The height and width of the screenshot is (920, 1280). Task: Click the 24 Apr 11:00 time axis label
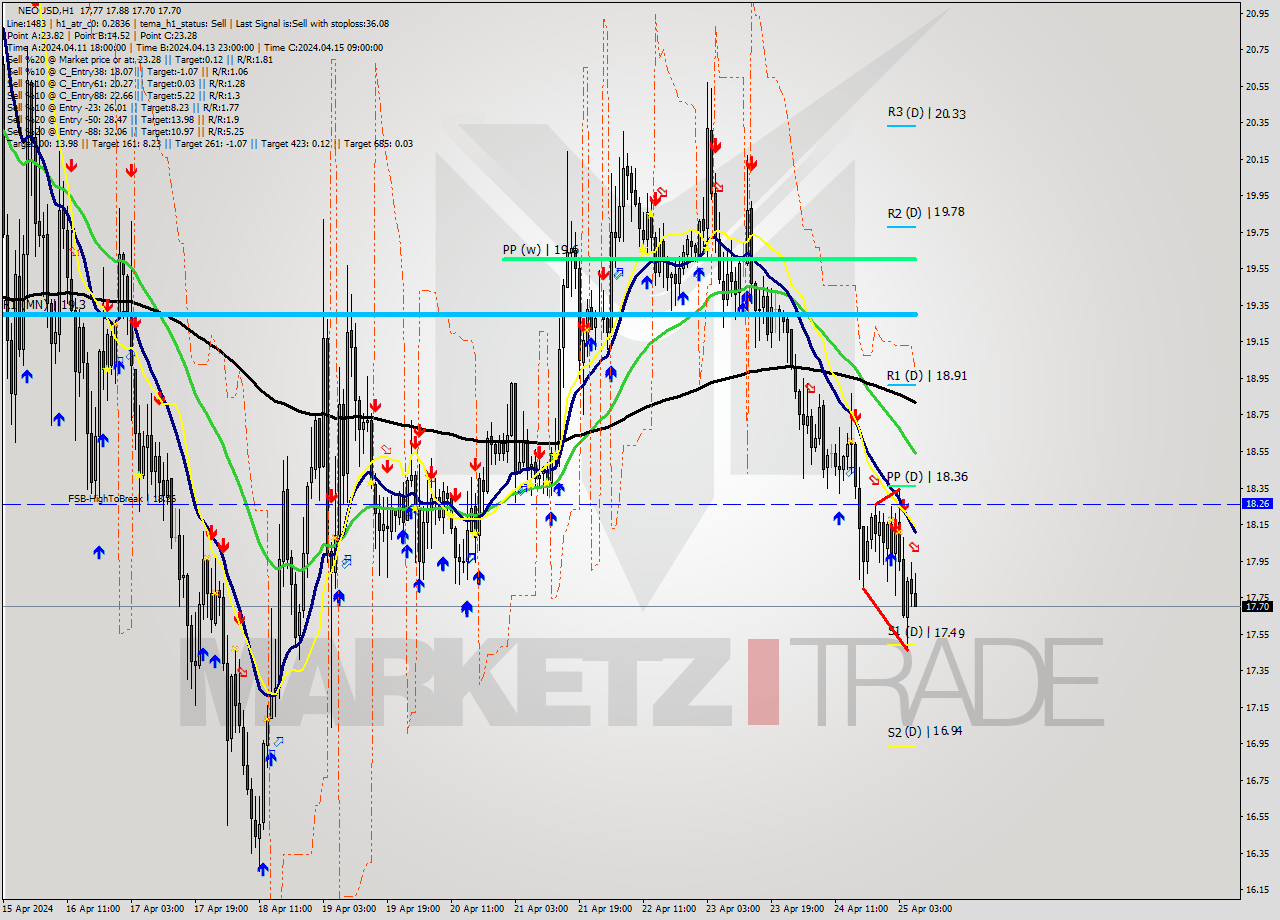click(x=862, y=909)
